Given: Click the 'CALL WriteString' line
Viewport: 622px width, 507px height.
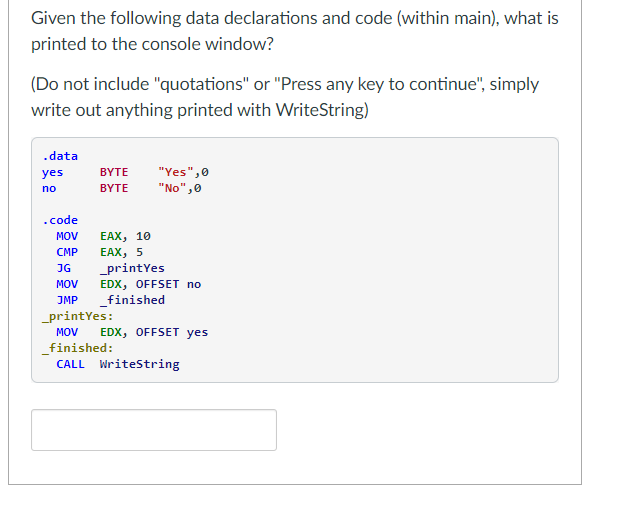Looking at the screenshot, I should 118,364.
